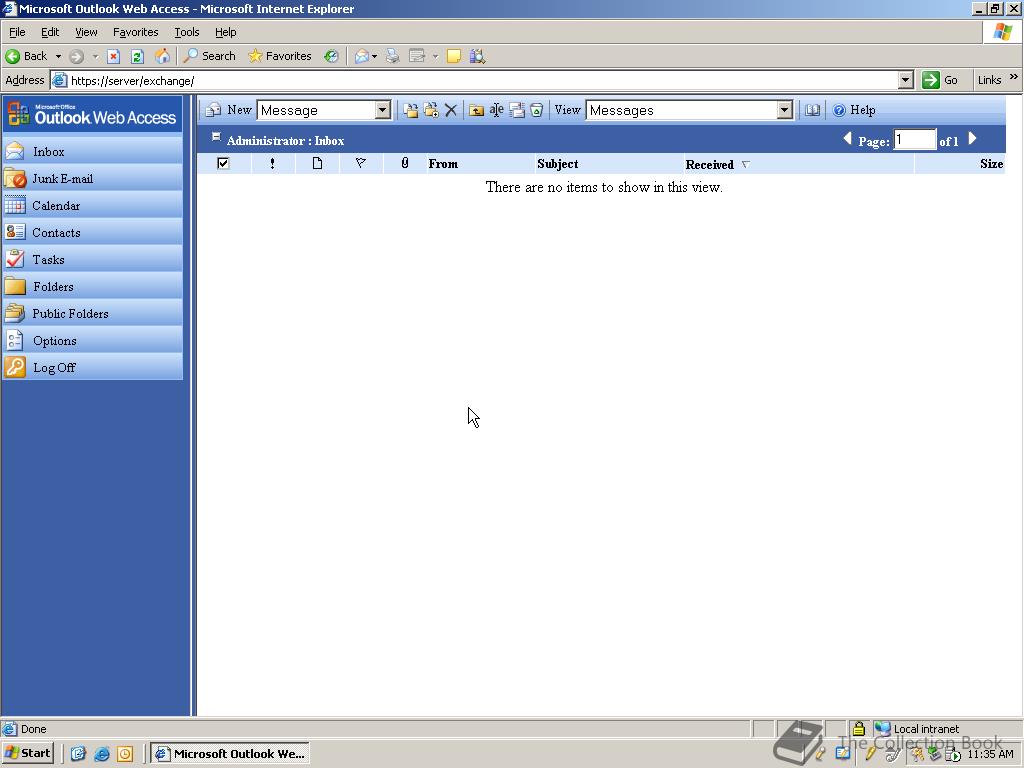
Task: Open the Inbox folder in sidebar
Action: pyautogui.click(x=92, y=152)
